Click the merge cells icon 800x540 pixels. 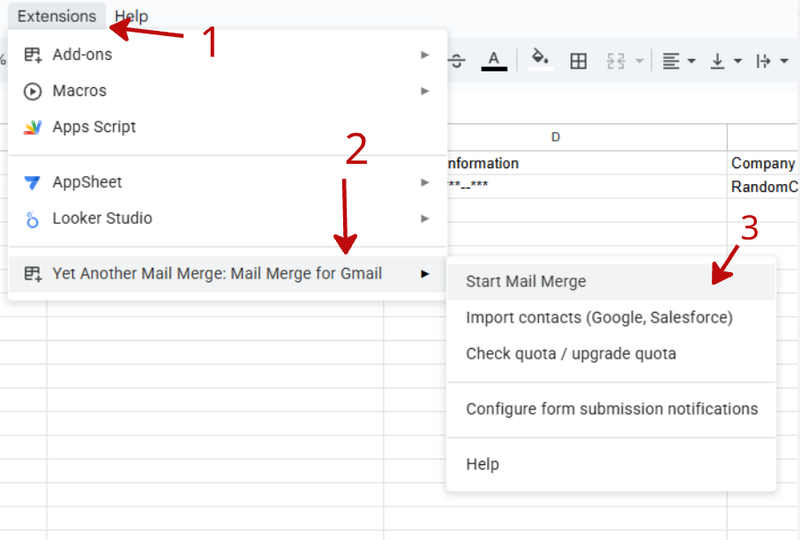pyautogui.click(x=616, y=61)
